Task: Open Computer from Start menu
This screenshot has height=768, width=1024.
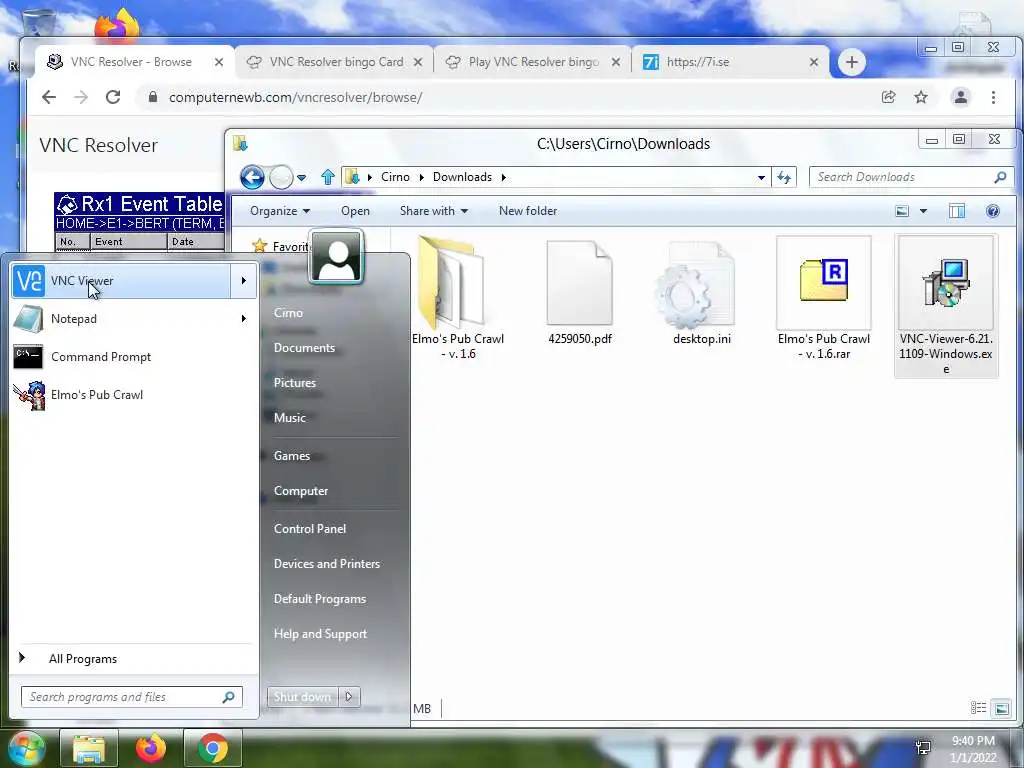Action: pyautogui.click(x=300, y=491)
